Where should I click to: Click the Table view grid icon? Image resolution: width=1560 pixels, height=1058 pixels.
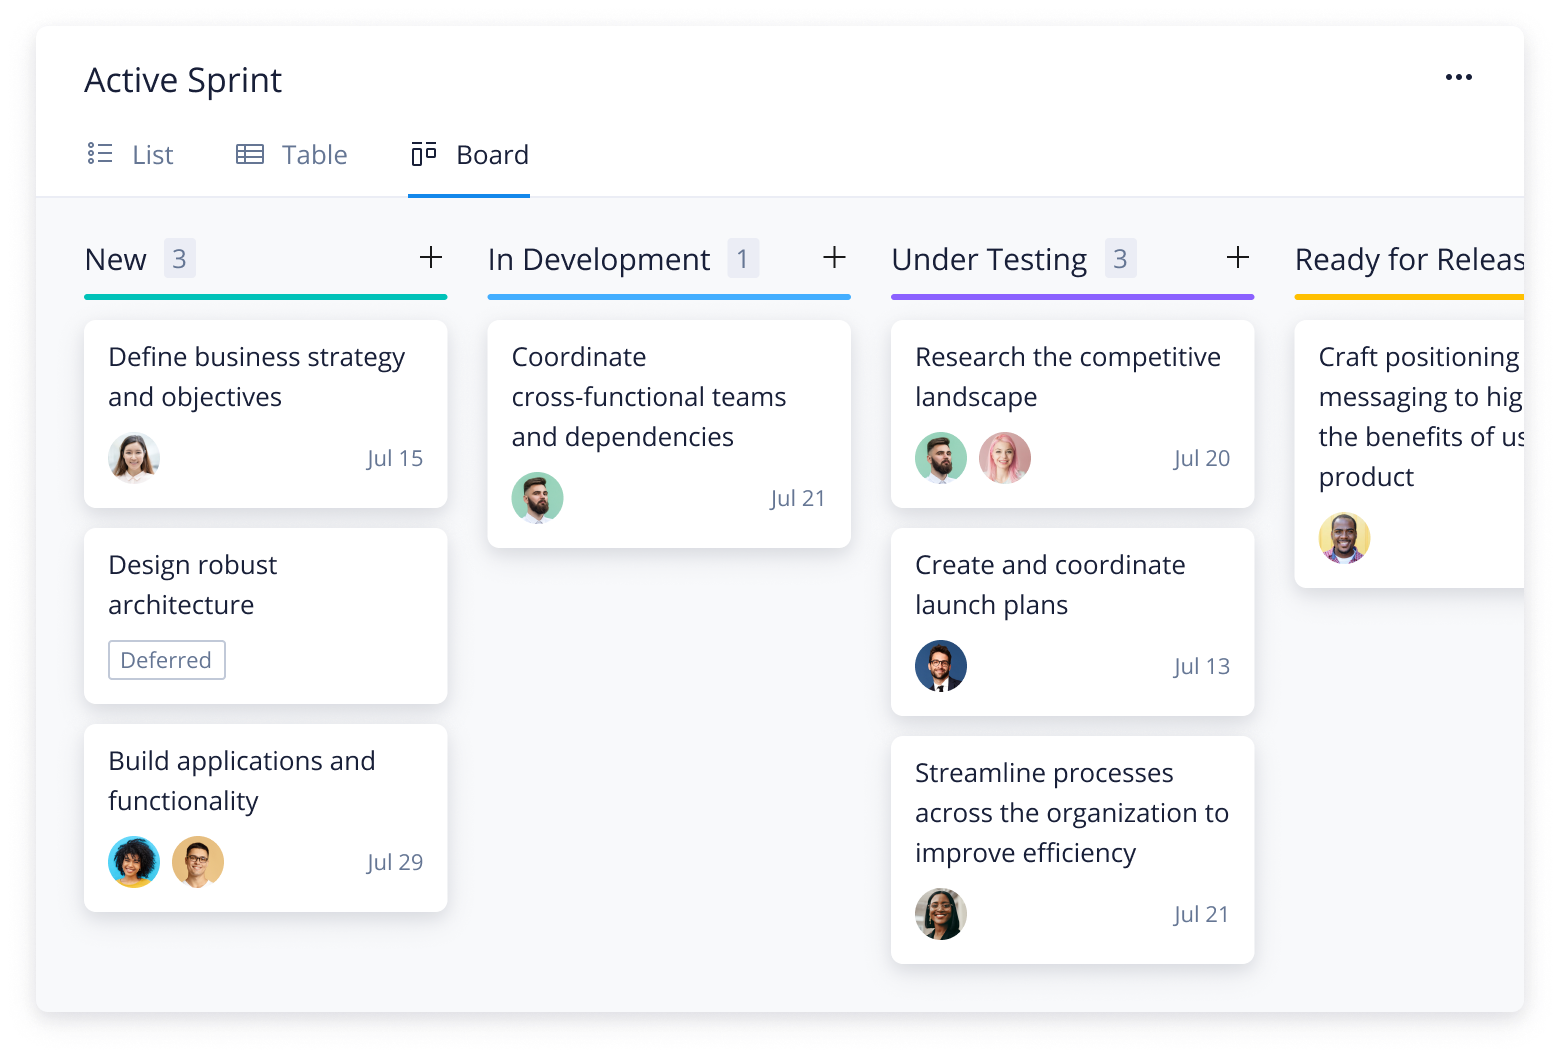click(250, 154)
